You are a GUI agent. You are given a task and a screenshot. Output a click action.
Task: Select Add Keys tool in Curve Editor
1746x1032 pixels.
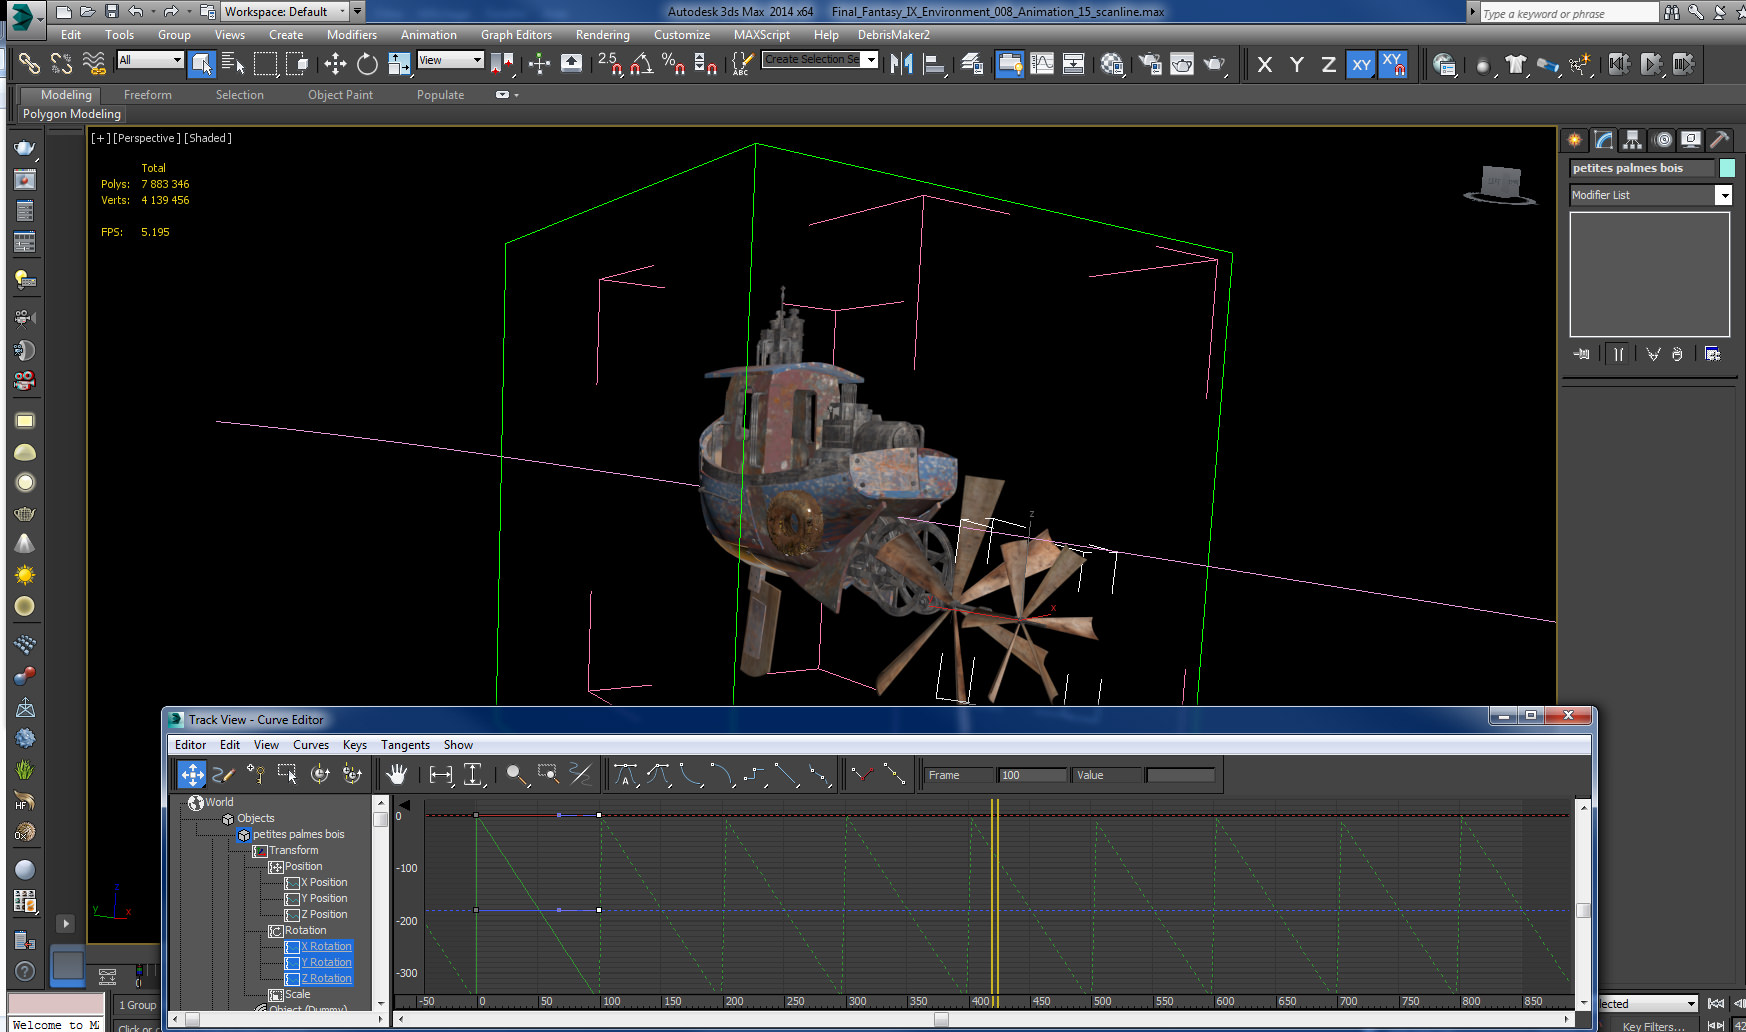(255, 774)
